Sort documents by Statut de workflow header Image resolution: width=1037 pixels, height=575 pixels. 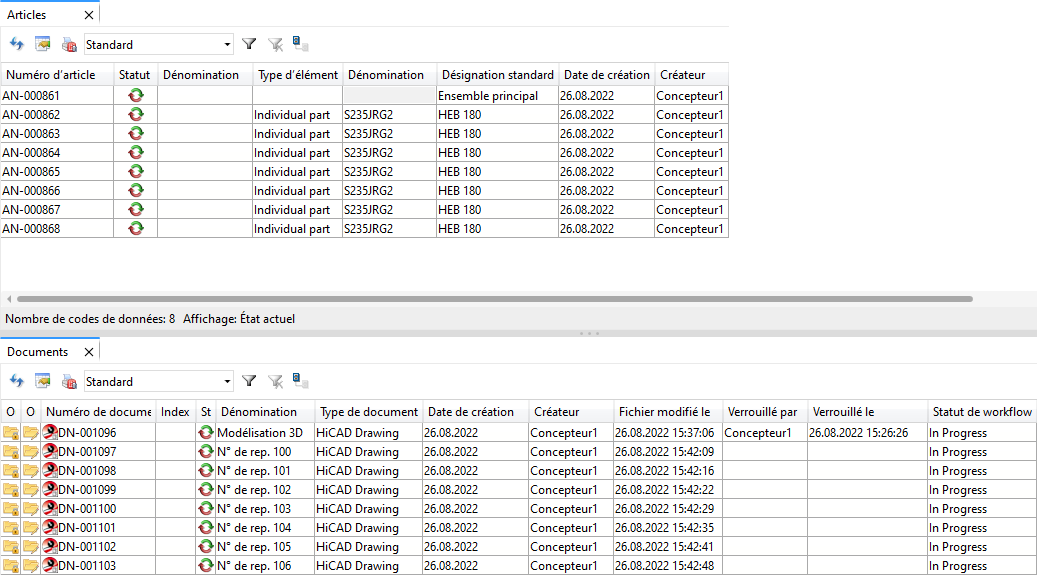[980, 412]
